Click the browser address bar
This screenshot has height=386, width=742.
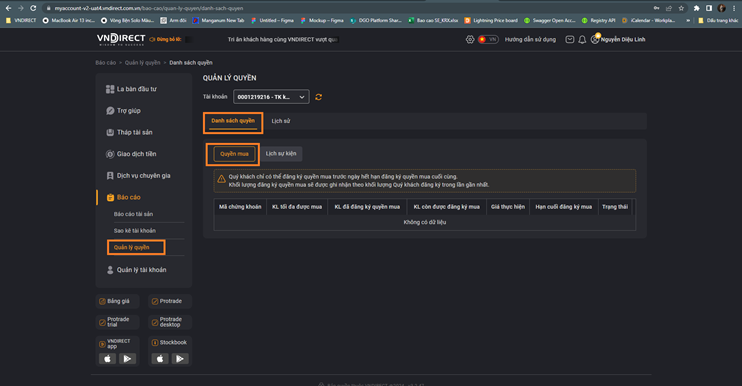point(350,8)
